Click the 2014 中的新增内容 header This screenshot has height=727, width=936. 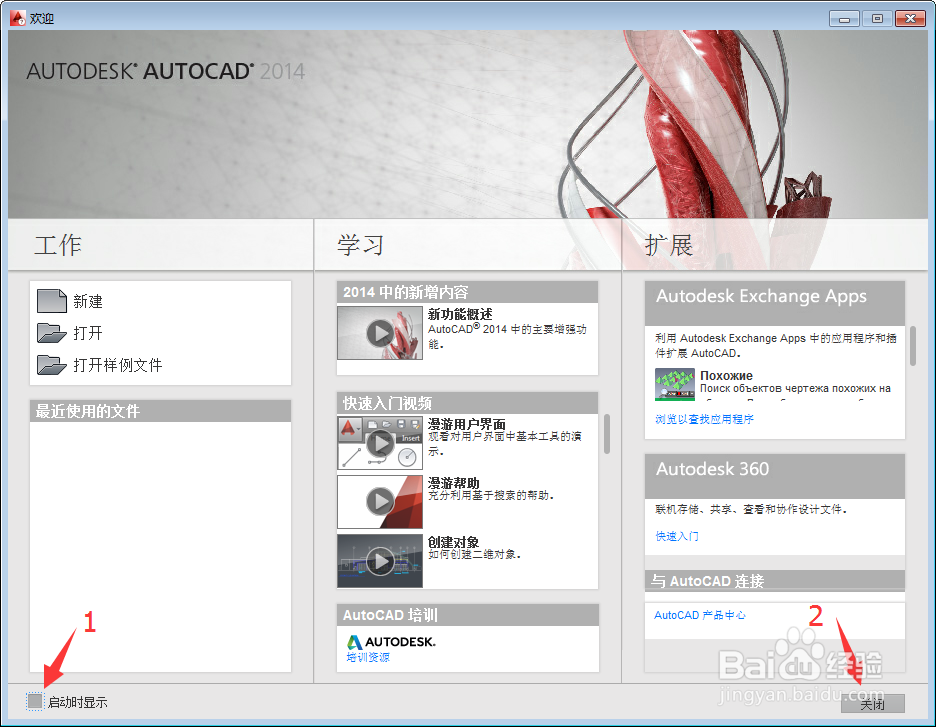467,292
